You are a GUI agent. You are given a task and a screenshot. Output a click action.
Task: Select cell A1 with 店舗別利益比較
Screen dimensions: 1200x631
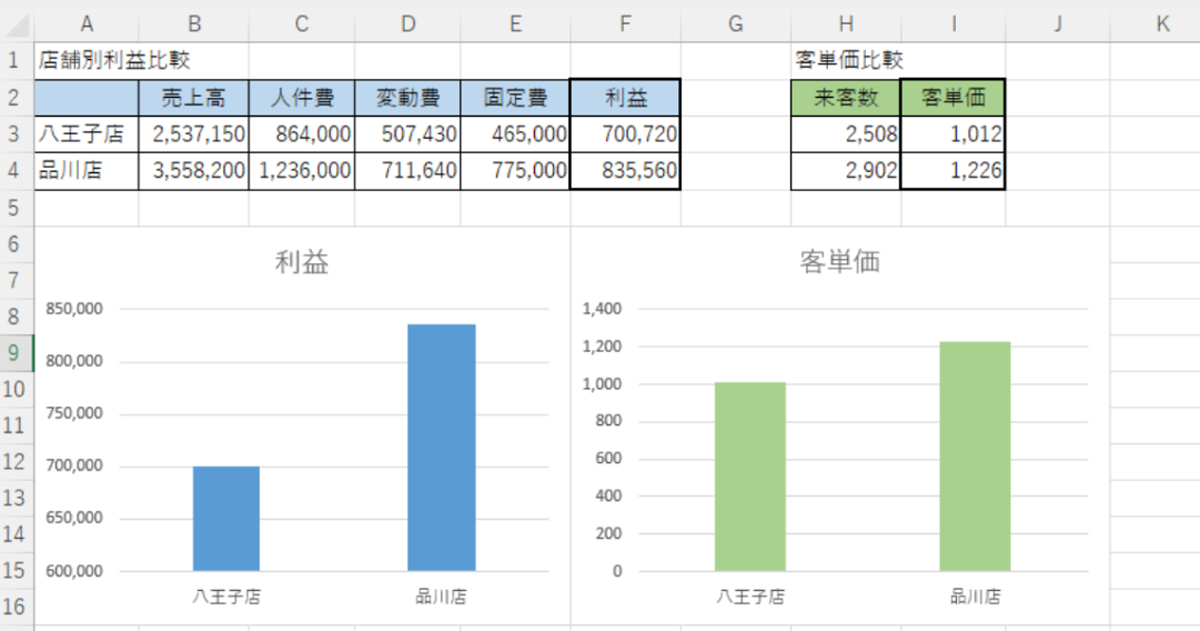tap(86, 60)
